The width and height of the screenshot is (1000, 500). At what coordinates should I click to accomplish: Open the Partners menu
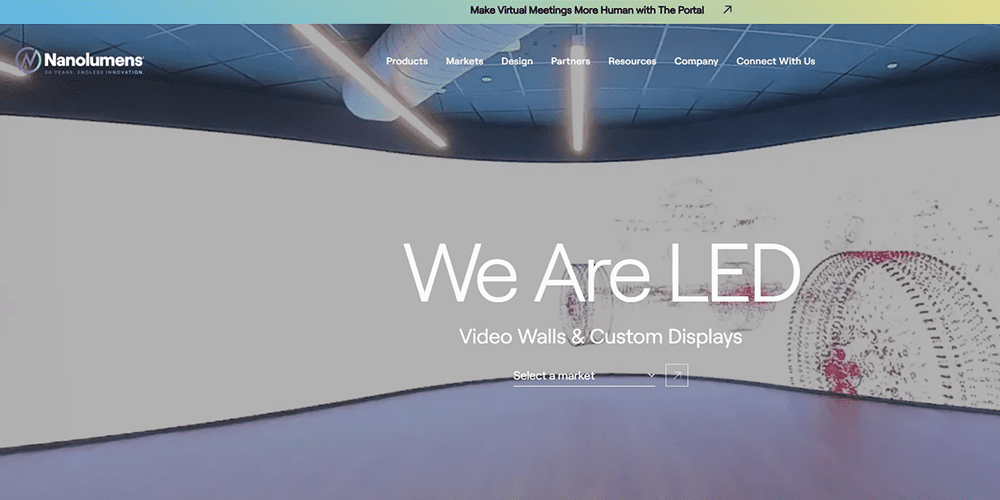[571, 61]
